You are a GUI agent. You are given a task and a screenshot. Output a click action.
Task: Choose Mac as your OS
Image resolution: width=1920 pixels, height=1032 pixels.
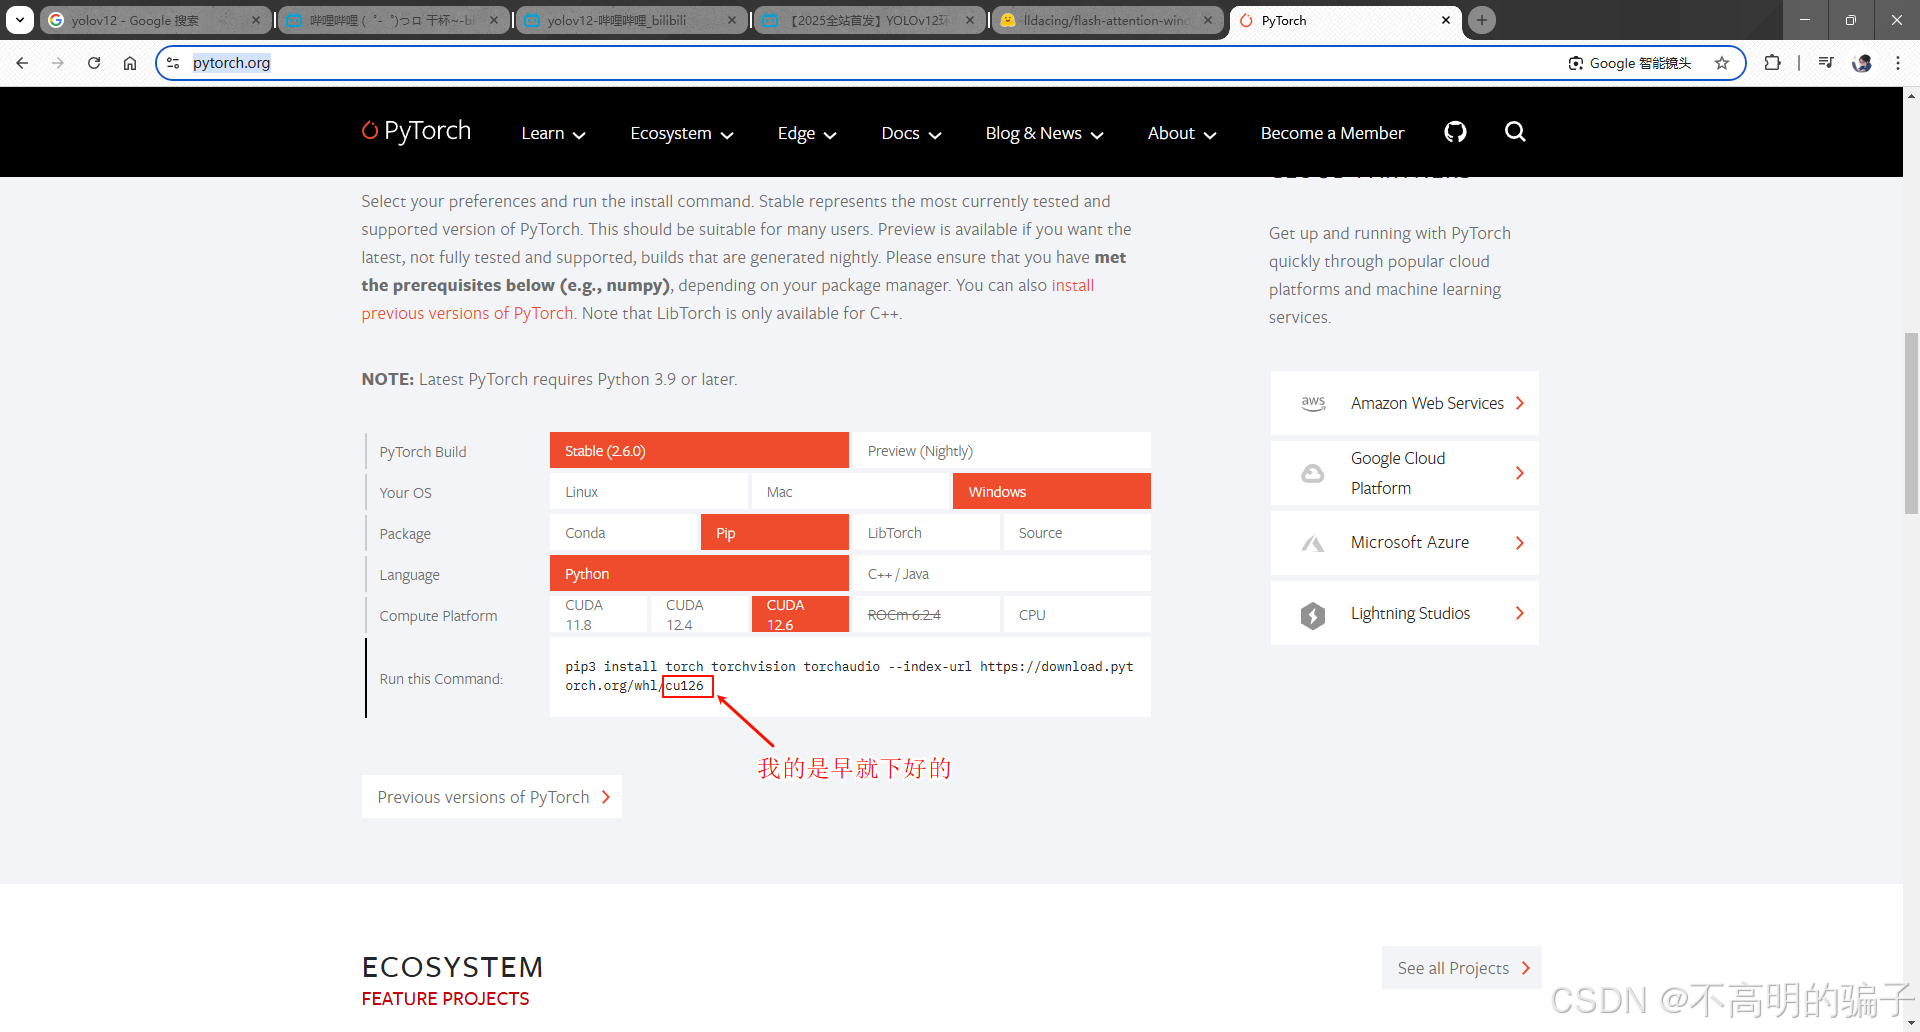pyautogui.click(x=850, y=492)
